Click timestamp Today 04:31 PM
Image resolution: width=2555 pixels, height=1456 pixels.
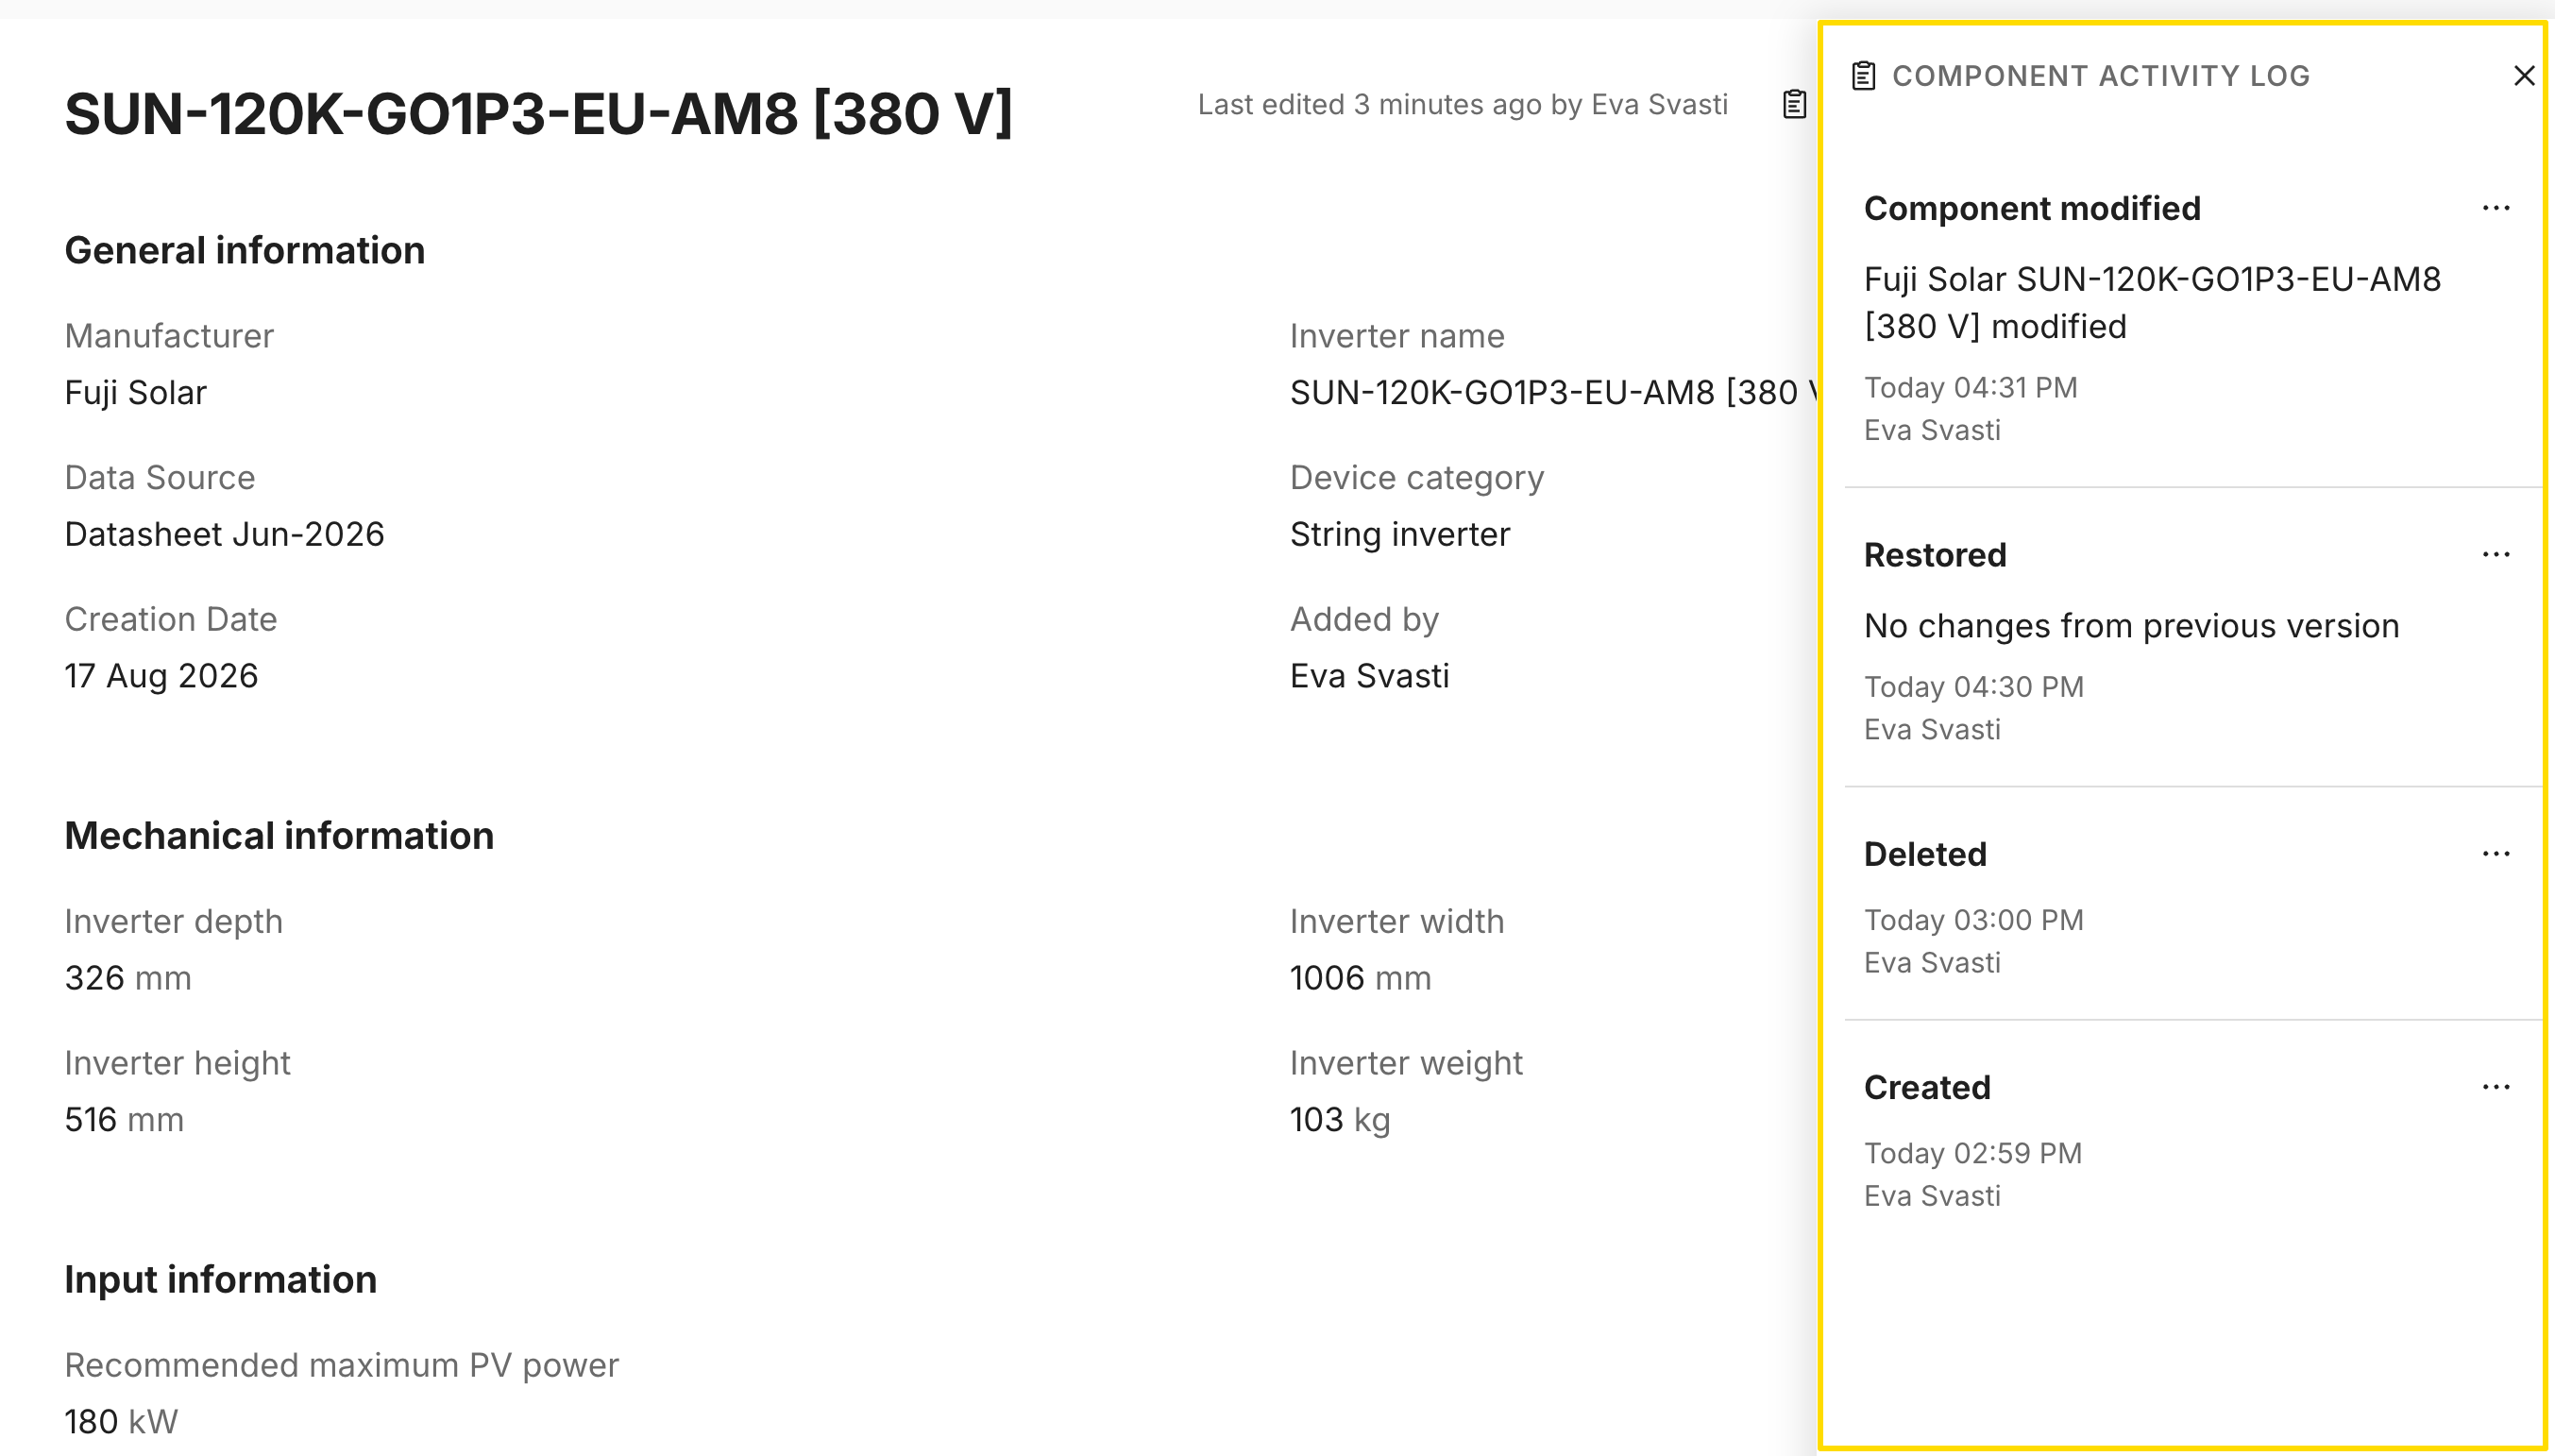coord(1970,388)
